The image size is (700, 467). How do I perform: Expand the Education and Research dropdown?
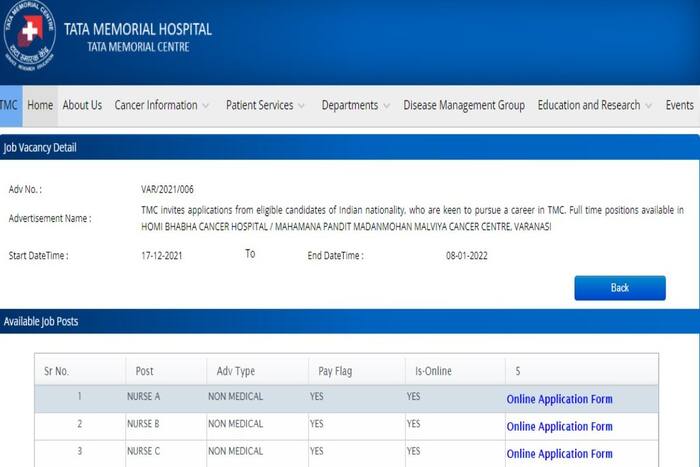[594, 105]
